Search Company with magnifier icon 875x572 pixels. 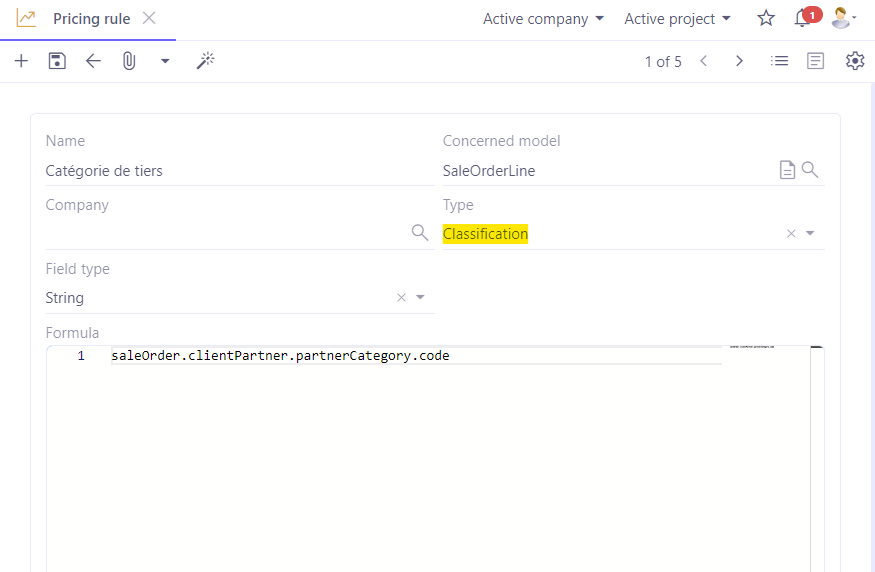420,233
